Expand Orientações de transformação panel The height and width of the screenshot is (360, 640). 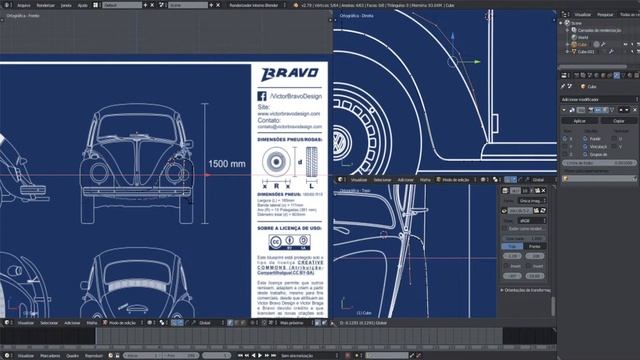tap(525, 290)
